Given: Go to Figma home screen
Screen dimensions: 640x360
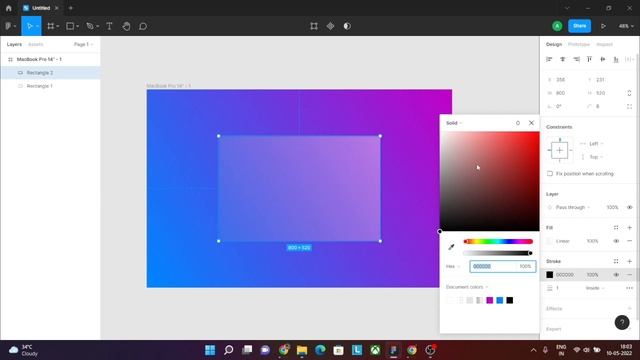Looking at the screenshot, I should (9, 8).
